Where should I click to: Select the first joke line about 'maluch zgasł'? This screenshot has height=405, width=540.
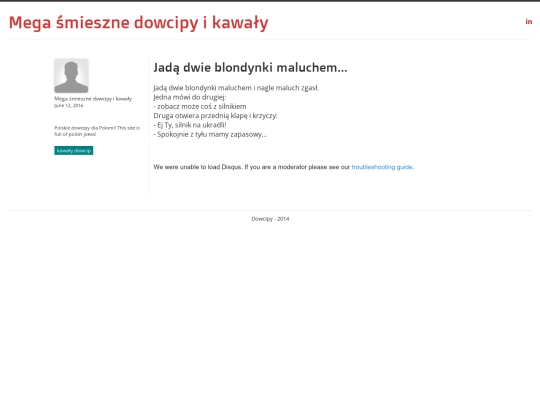tap(236, 88)
